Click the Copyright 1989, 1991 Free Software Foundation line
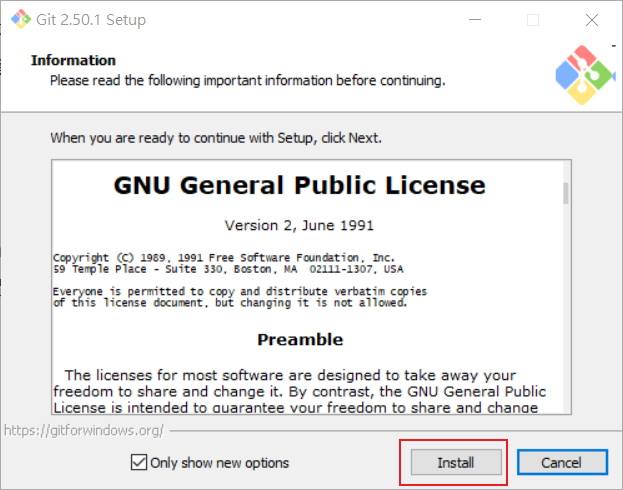Screen dimensions: 623x490 [x=224, y=258]
